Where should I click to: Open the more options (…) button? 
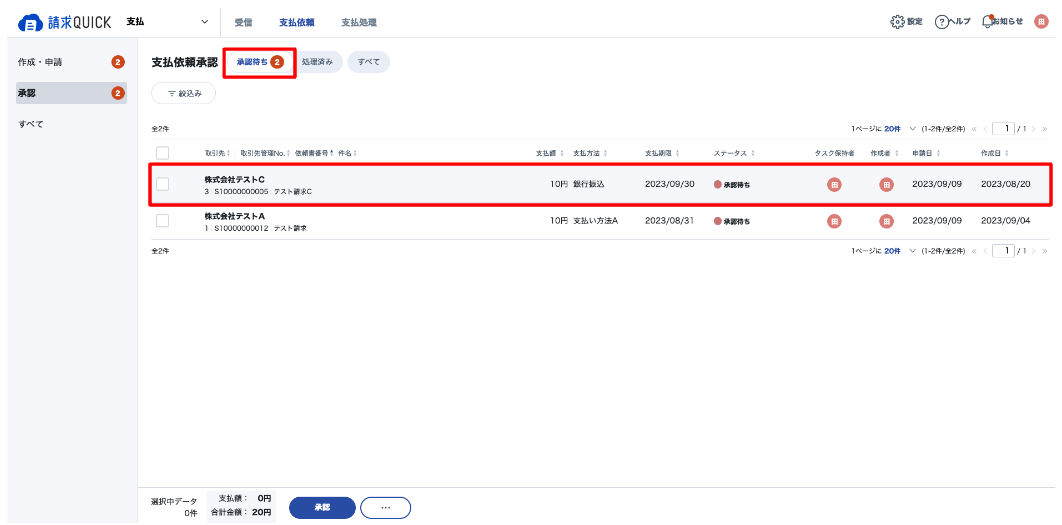tap(385, 507)
